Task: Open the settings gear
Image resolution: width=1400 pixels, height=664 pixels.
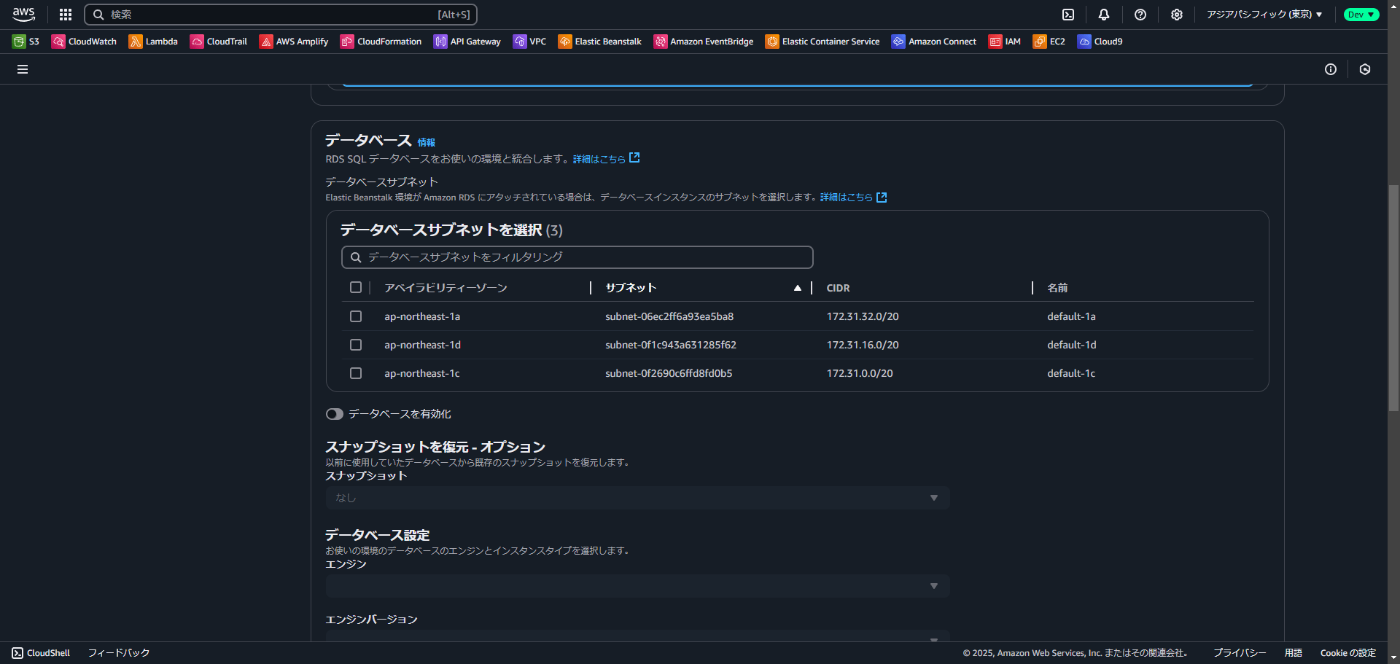Action: [x=1177, y=14]
